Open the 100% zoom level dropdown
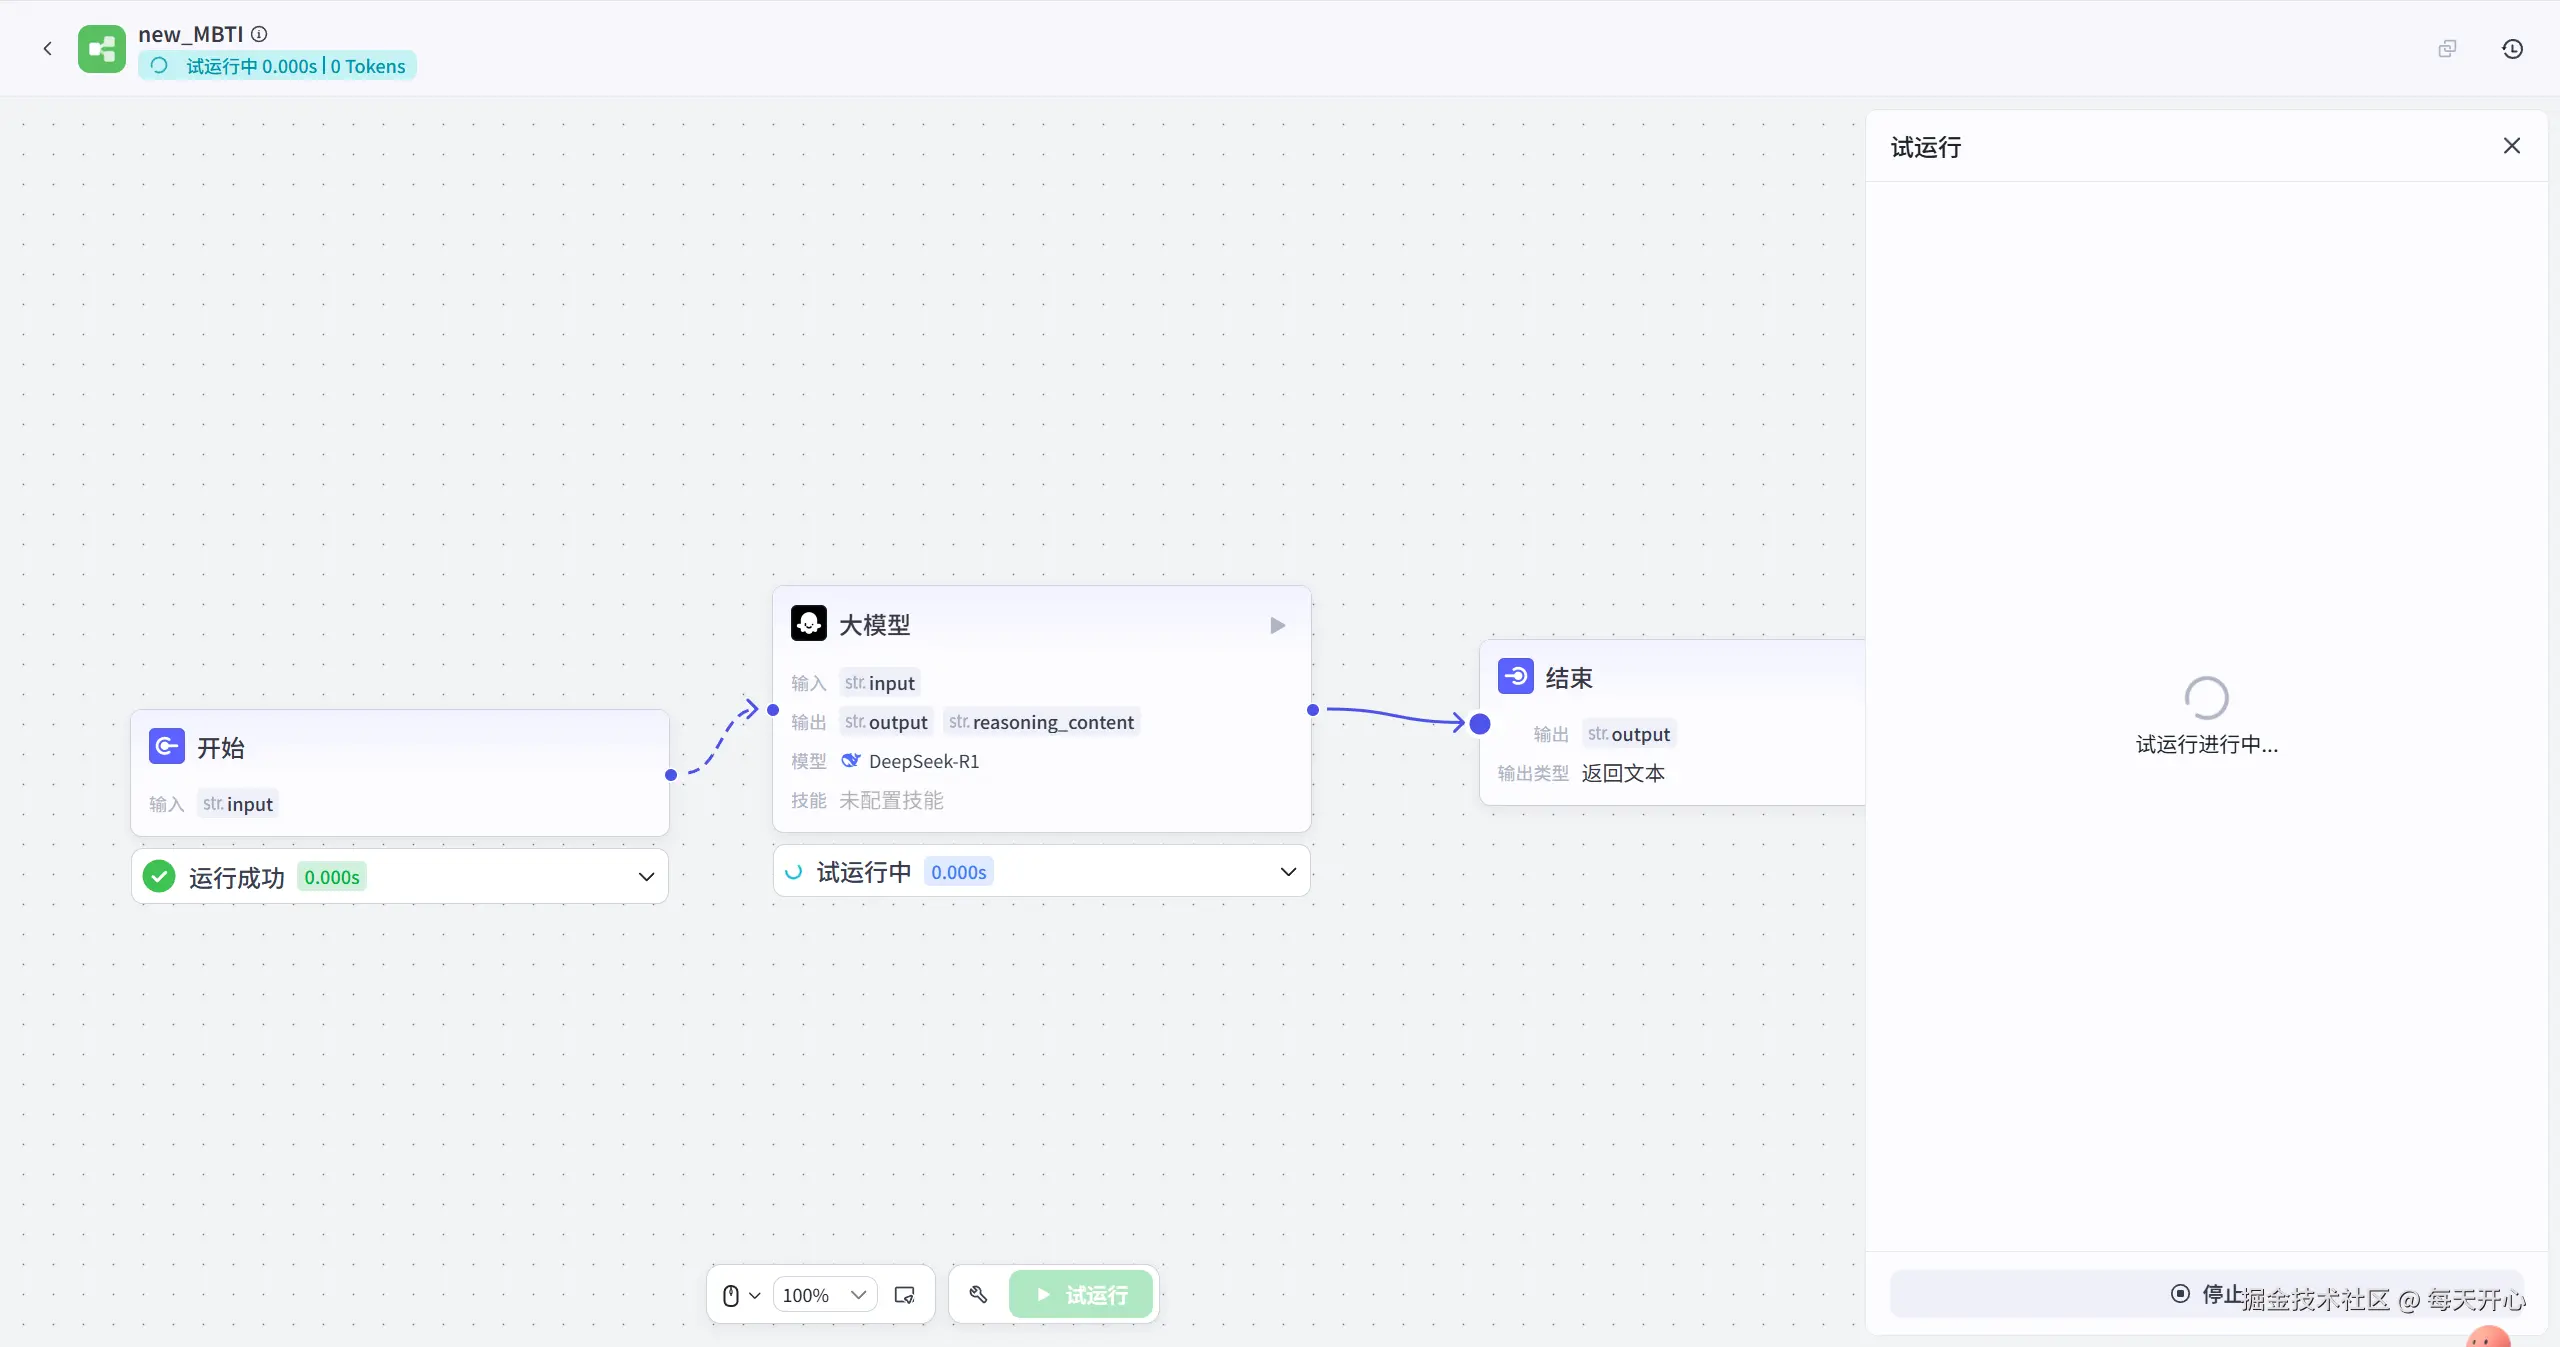This screenshot has width=2560, height=1347. (x=824, y=1294)
